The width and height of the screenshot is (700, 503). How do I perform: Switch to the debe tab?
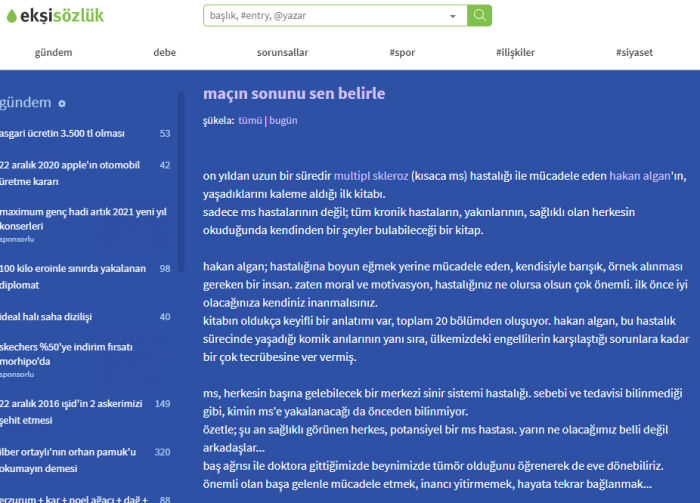[x=165, y=52]
